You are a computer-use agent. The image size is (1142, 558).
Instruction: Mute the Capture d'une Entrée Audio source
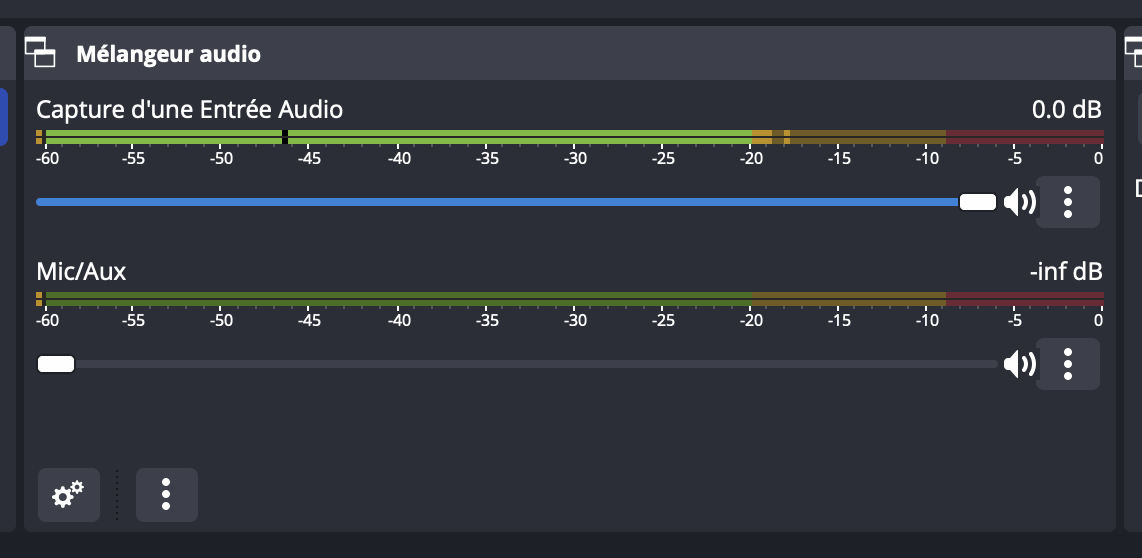1020,202
